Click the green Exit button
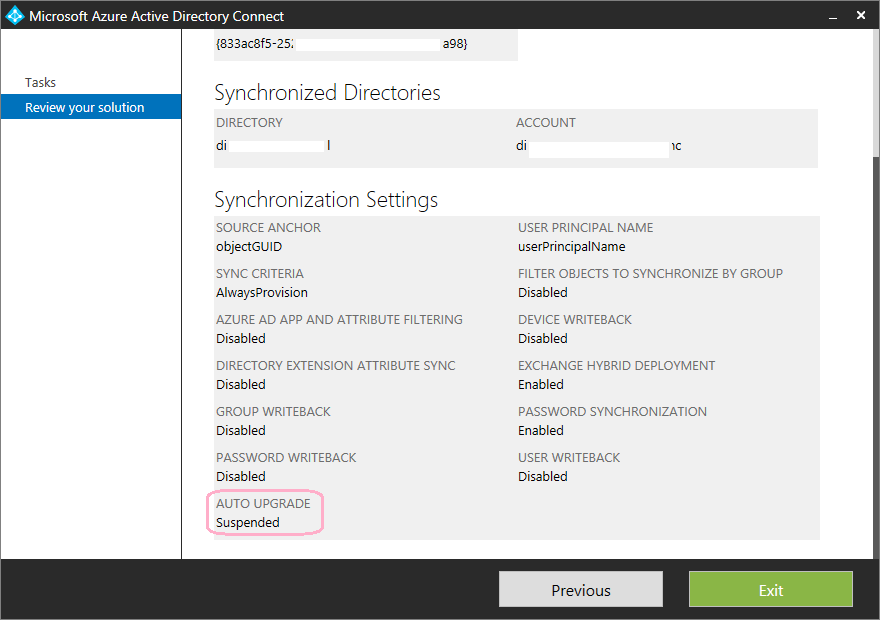The image size is (880, 620). [x=770, y=589]
